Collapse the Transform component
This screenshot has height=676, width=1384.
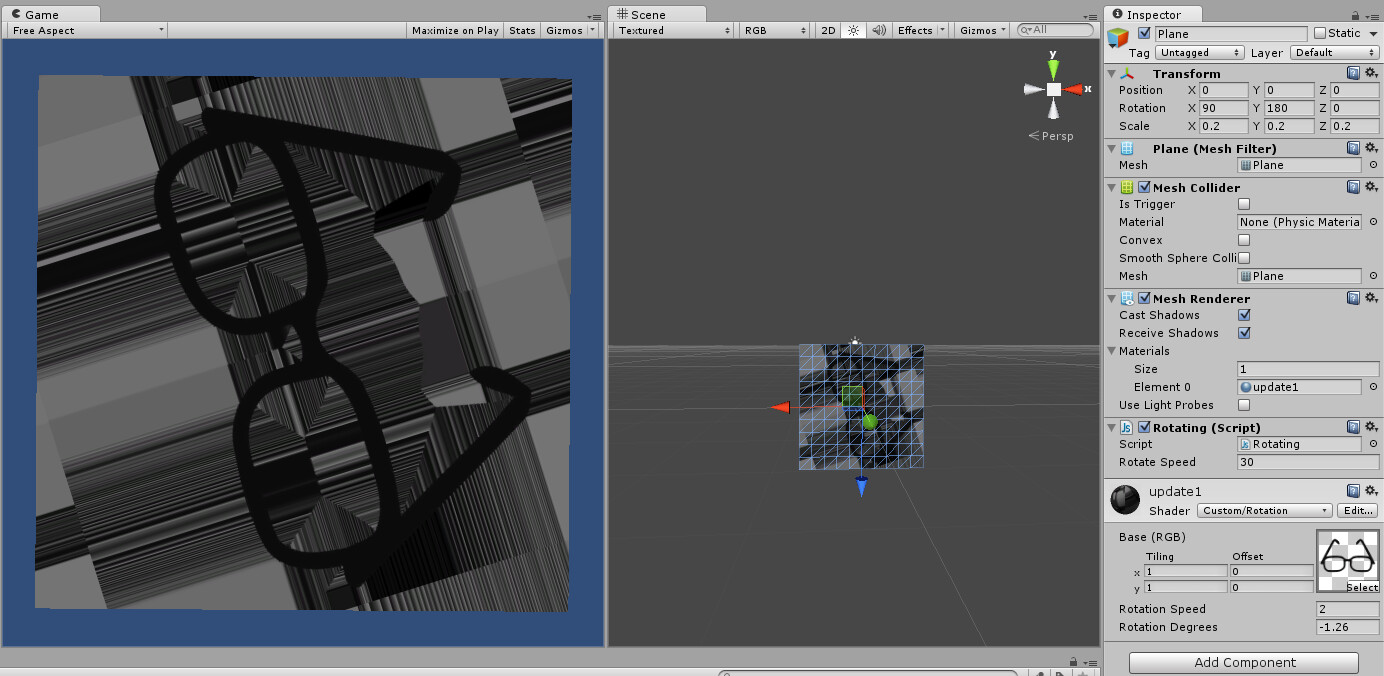click(1111, 72)
